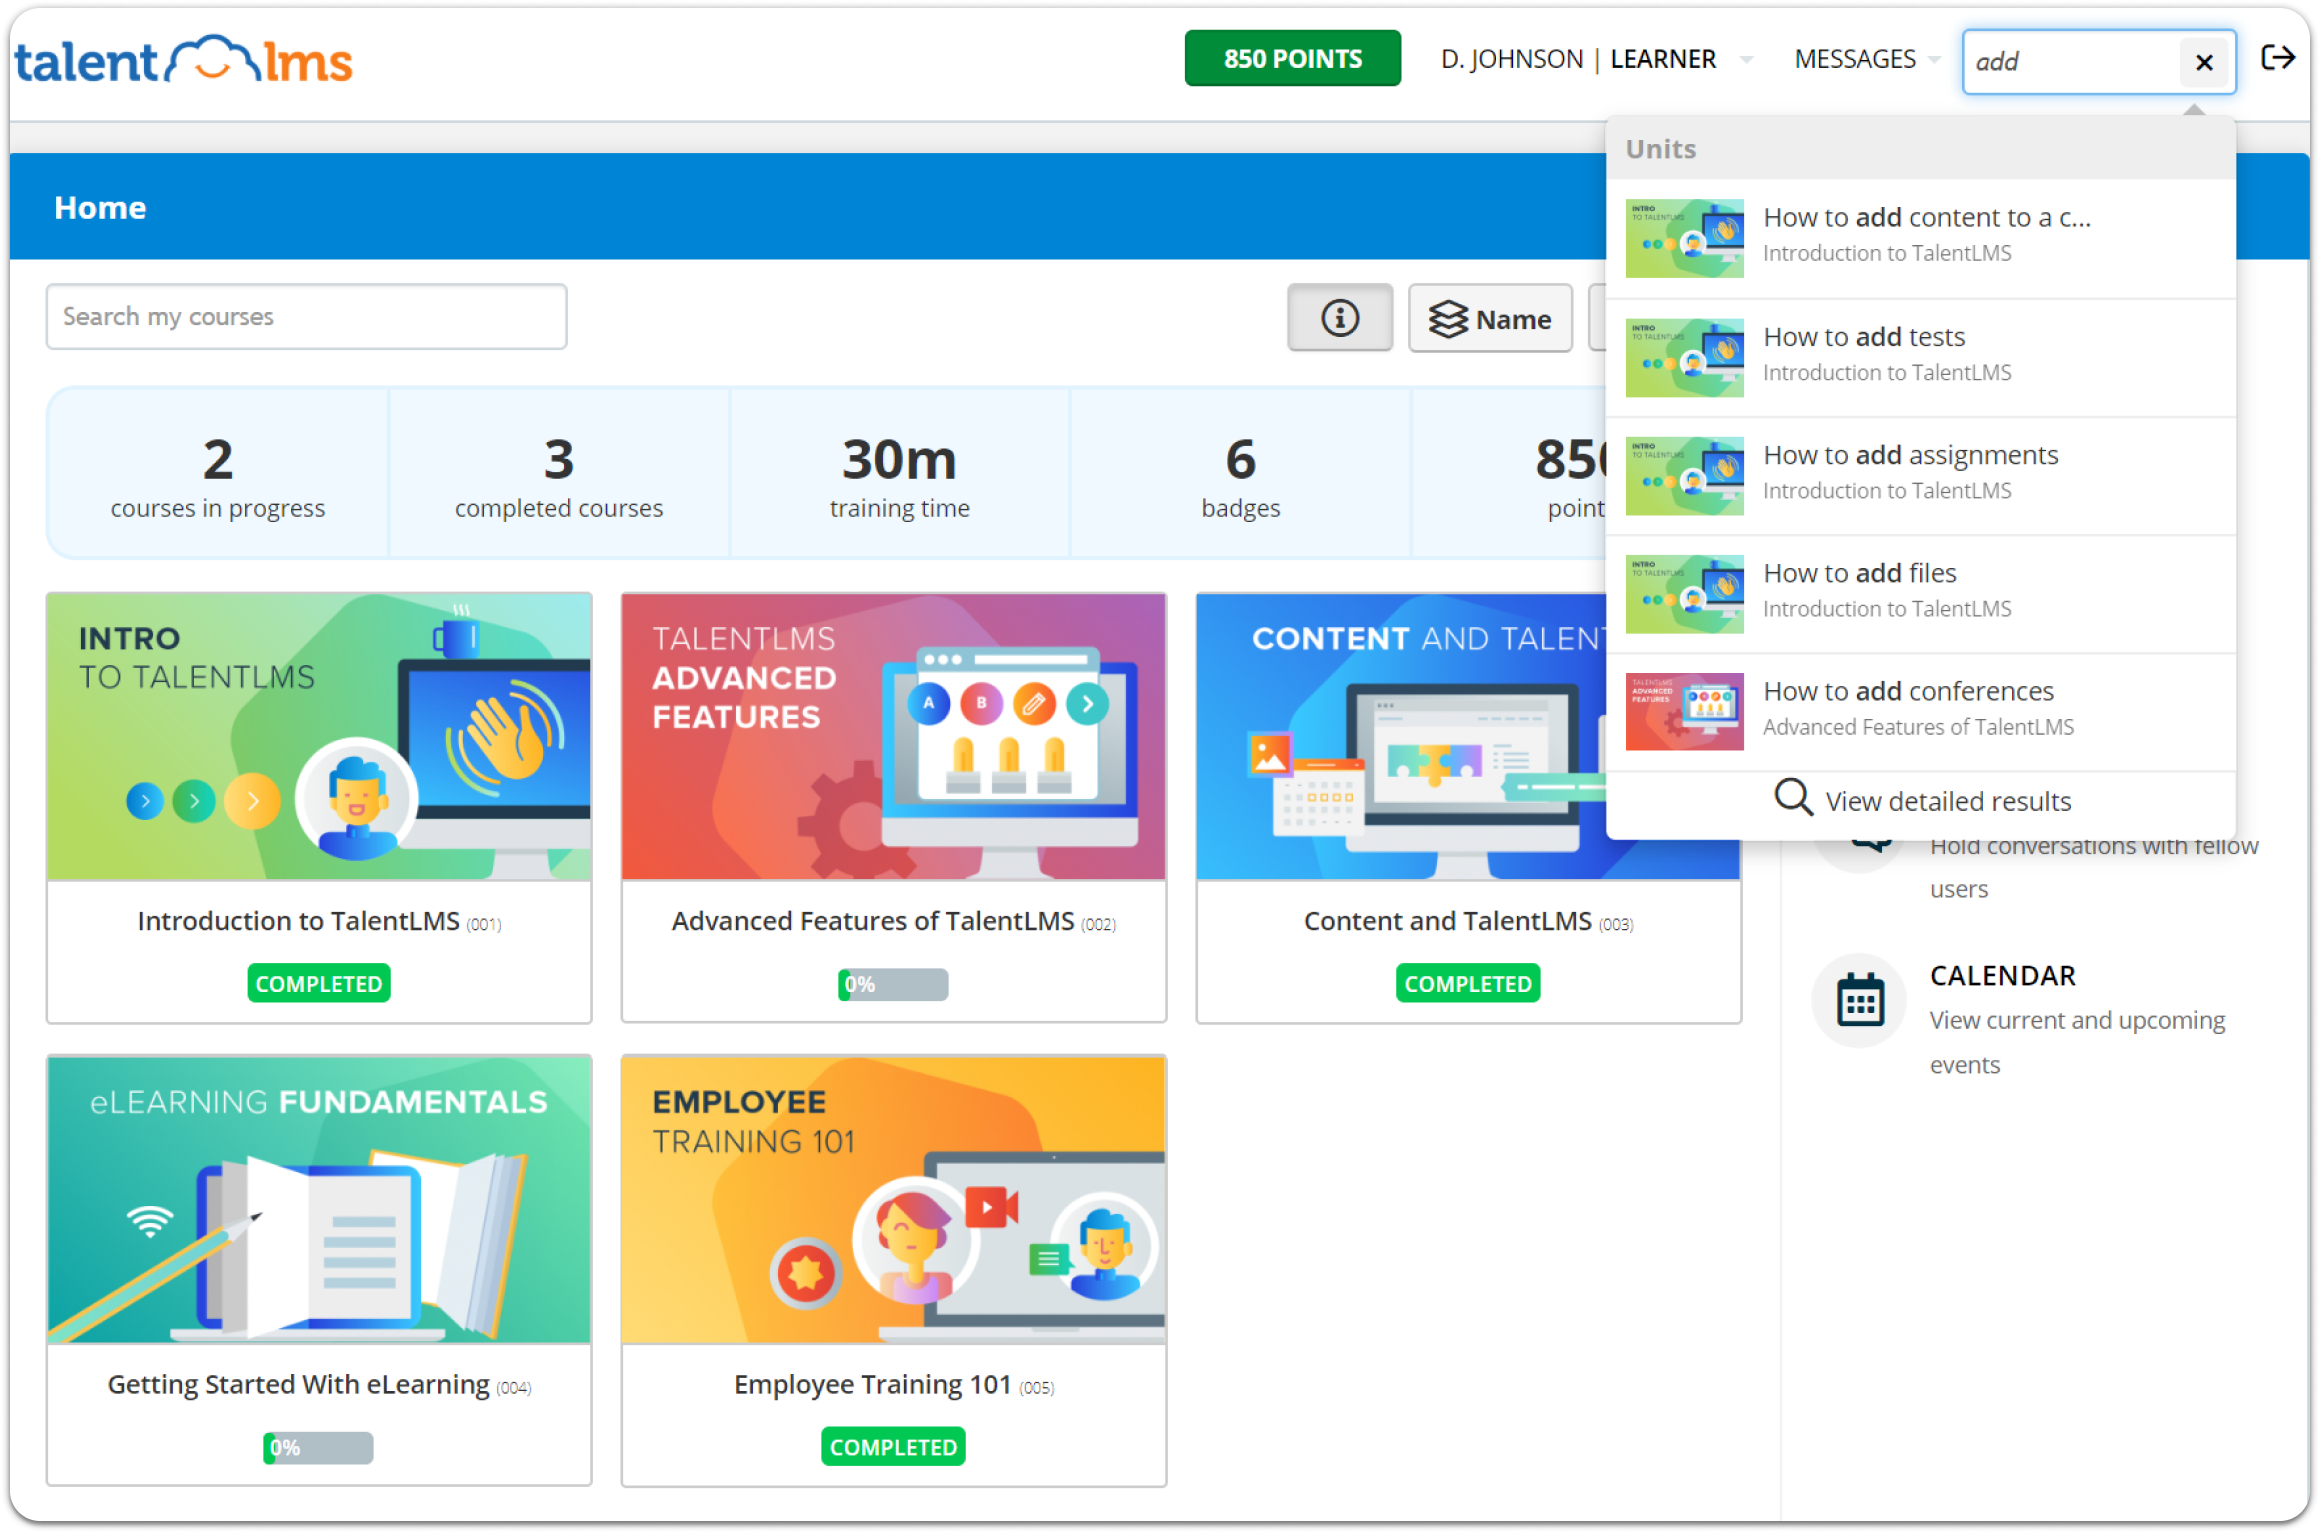Click COMPLETED badge under Content and TalentLMS
Image resolution: width=2320 pixels, height=1533 pixels.
coord(1467,983)
